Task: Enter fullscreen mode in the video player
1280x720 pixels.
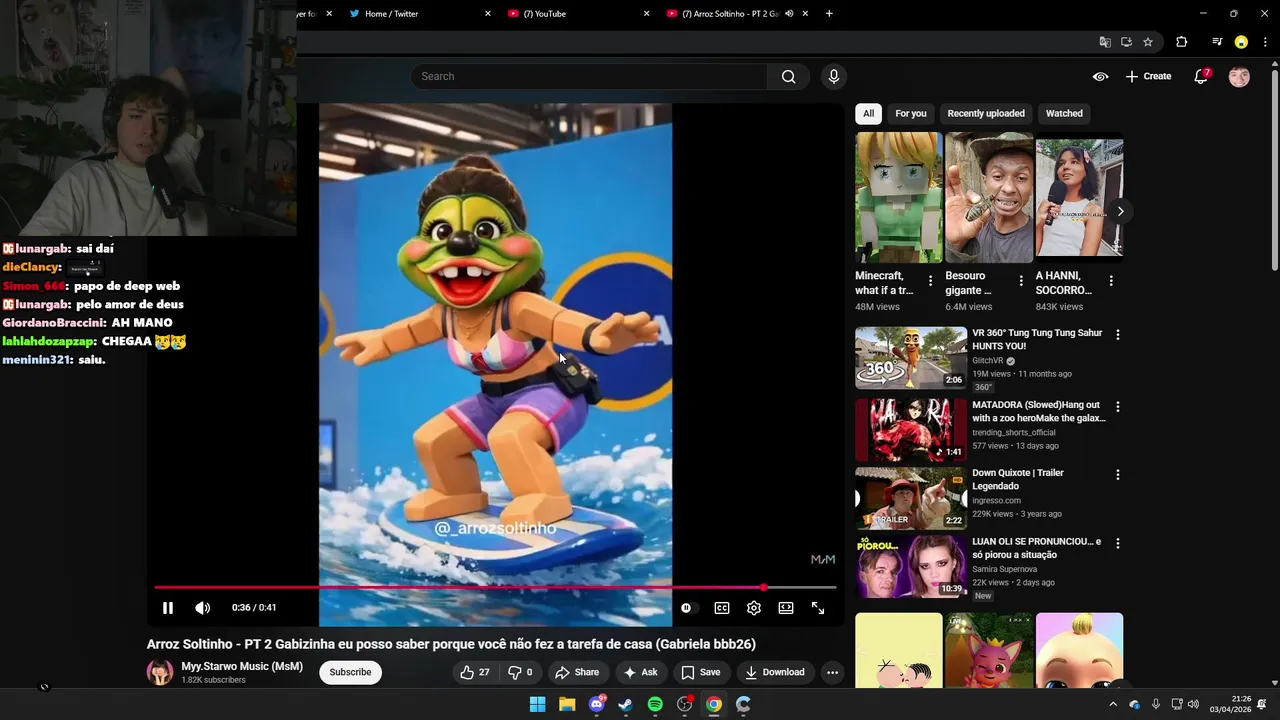Action: (818, 608)
